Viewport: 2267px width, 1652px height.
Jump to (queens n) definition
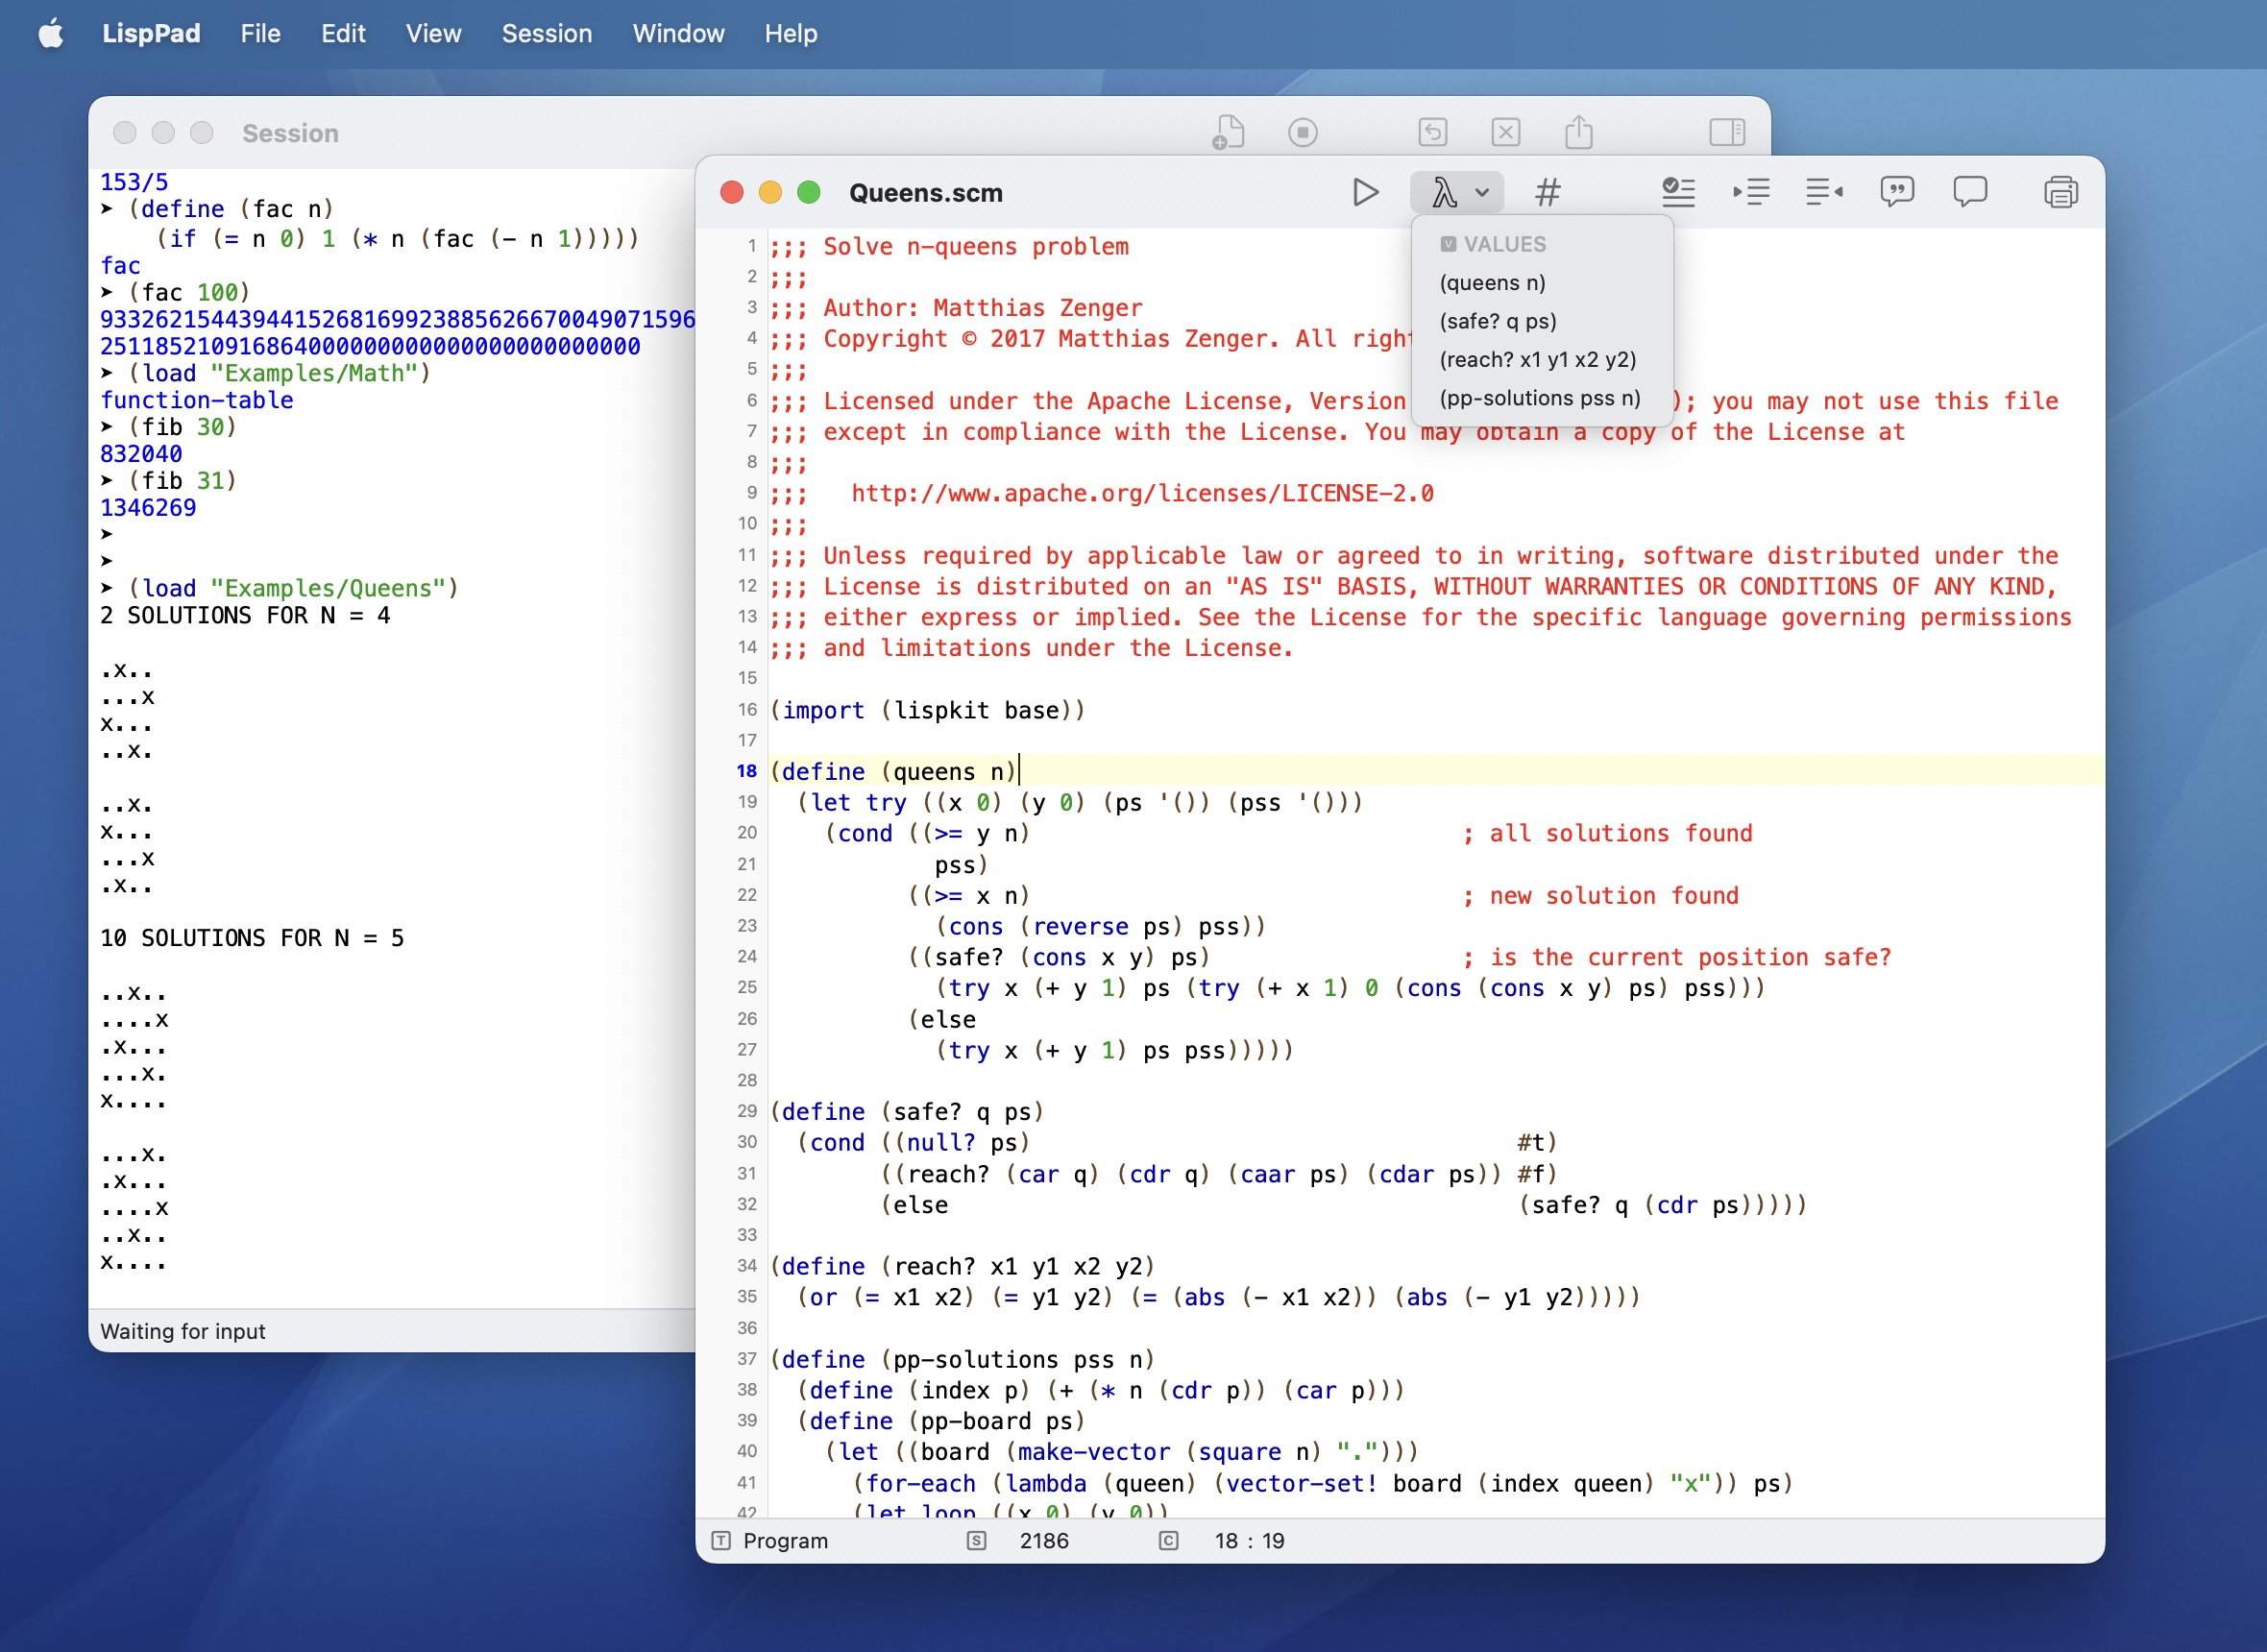point(1491,283)
